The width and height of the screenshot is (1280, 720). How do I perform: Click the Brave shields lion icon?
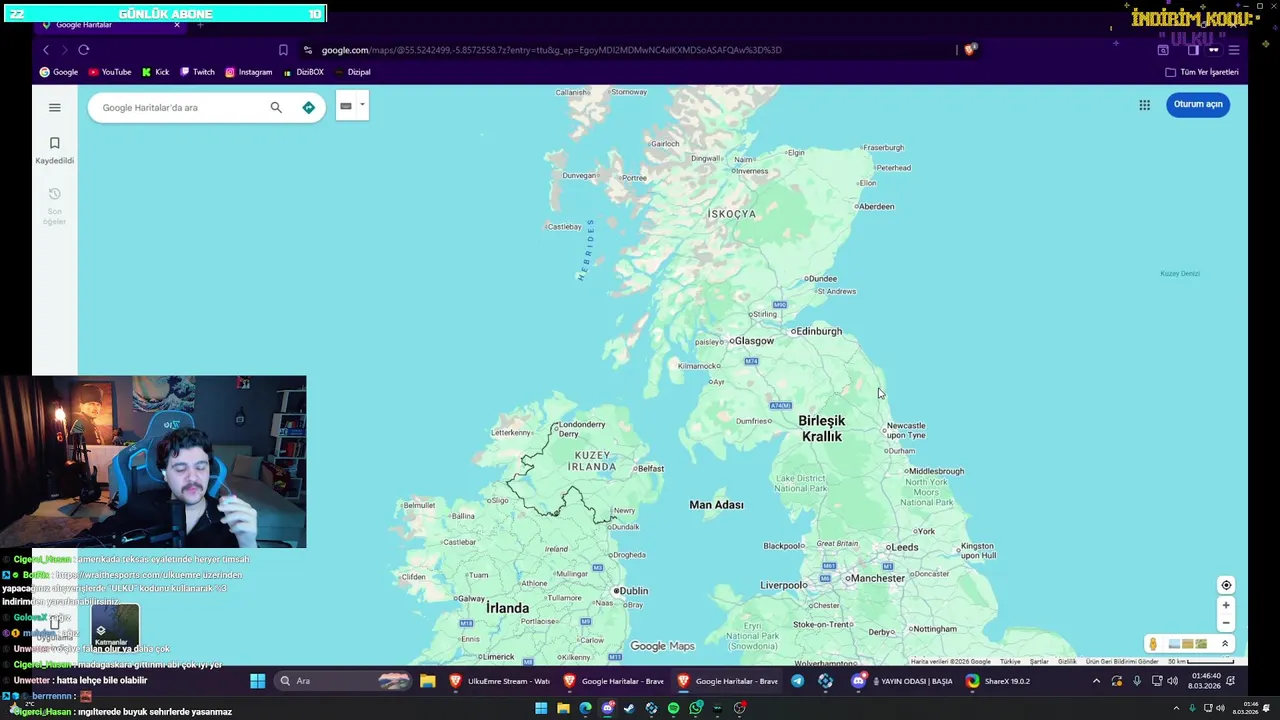click(x=970, y=50)
